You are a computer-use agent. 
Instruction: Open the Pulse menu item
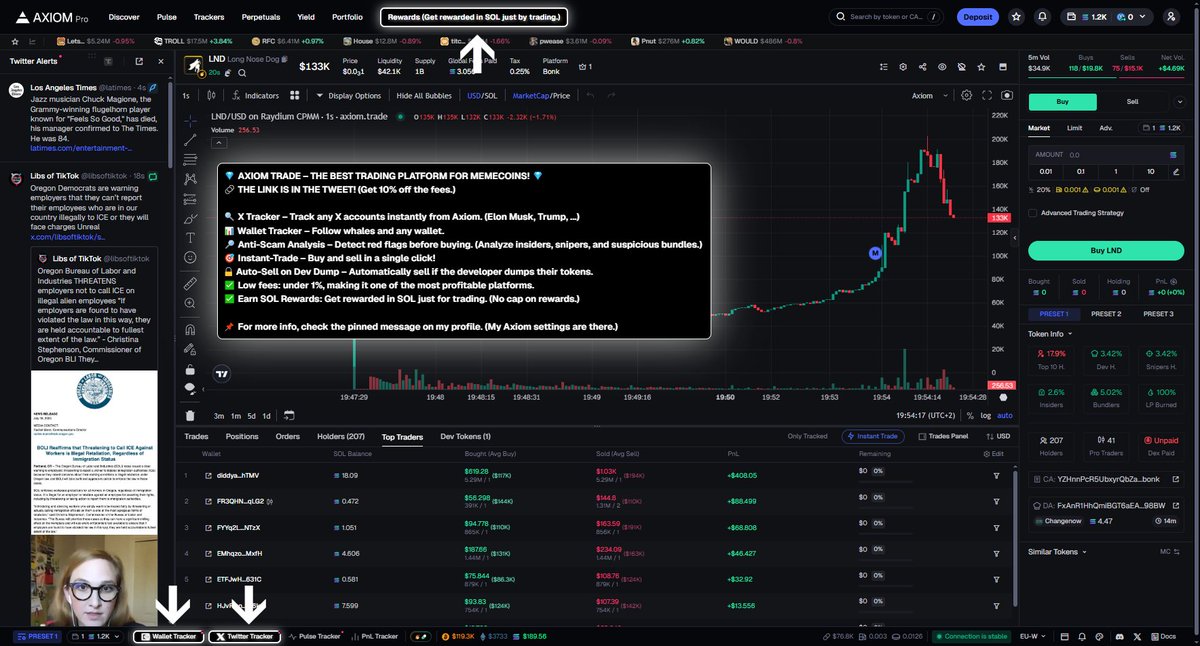pyautogui.click(x=167, y=17)
